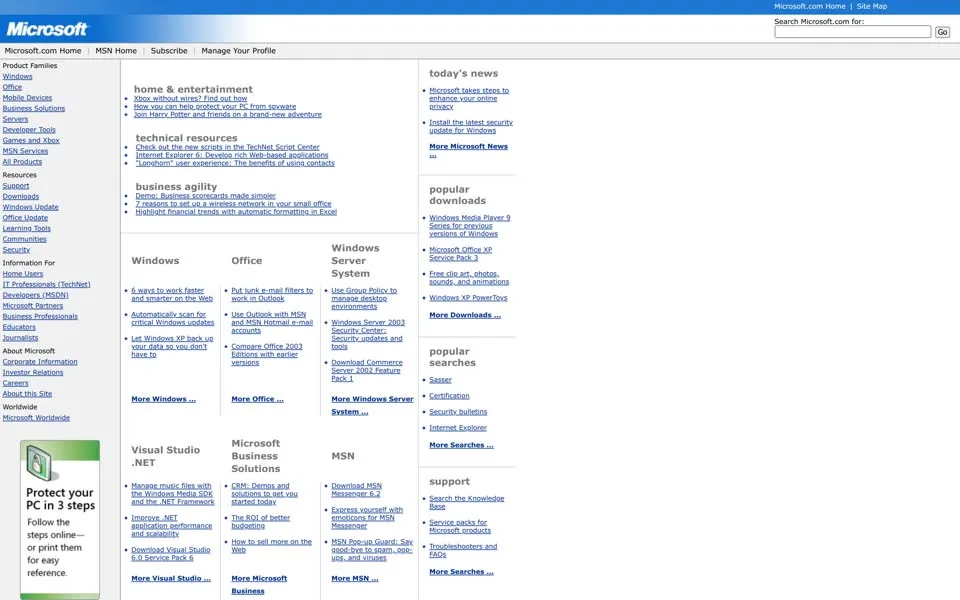Open Excel automatic formatting article

click(x=236, y=211)
